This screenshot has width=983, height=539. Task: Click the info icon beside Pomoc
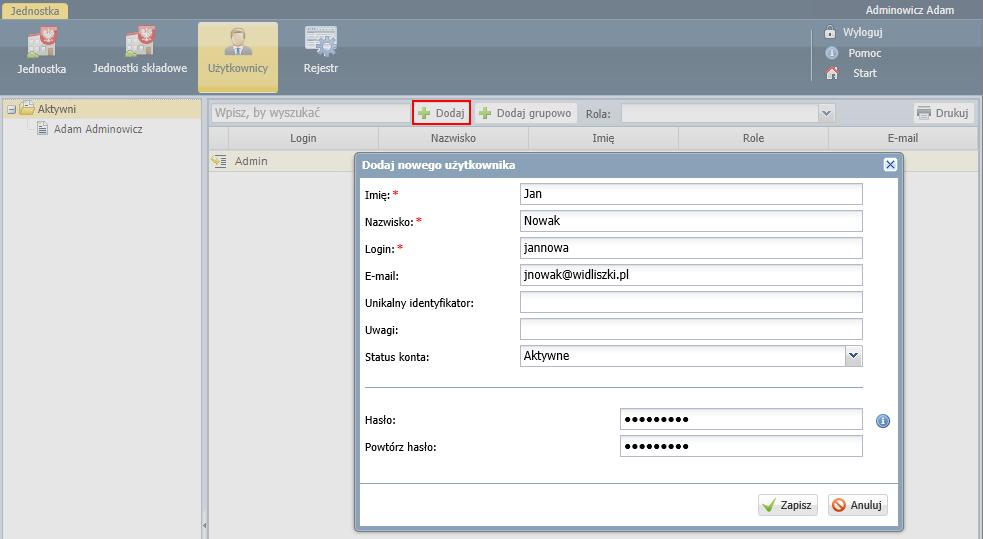click(831, 53)
